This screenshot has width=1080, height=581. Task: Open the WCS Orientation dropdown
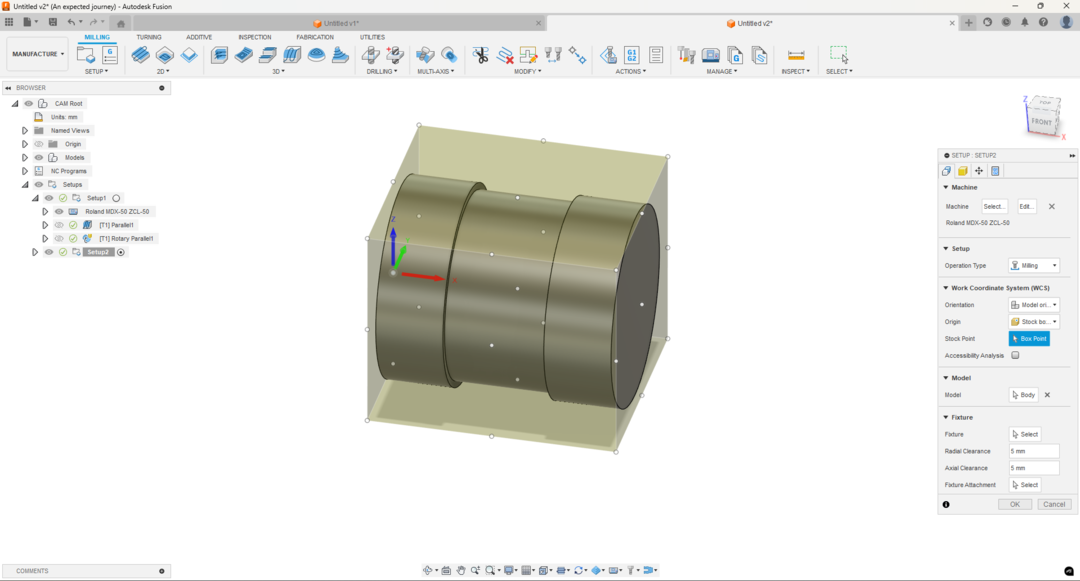[1034, 305]
